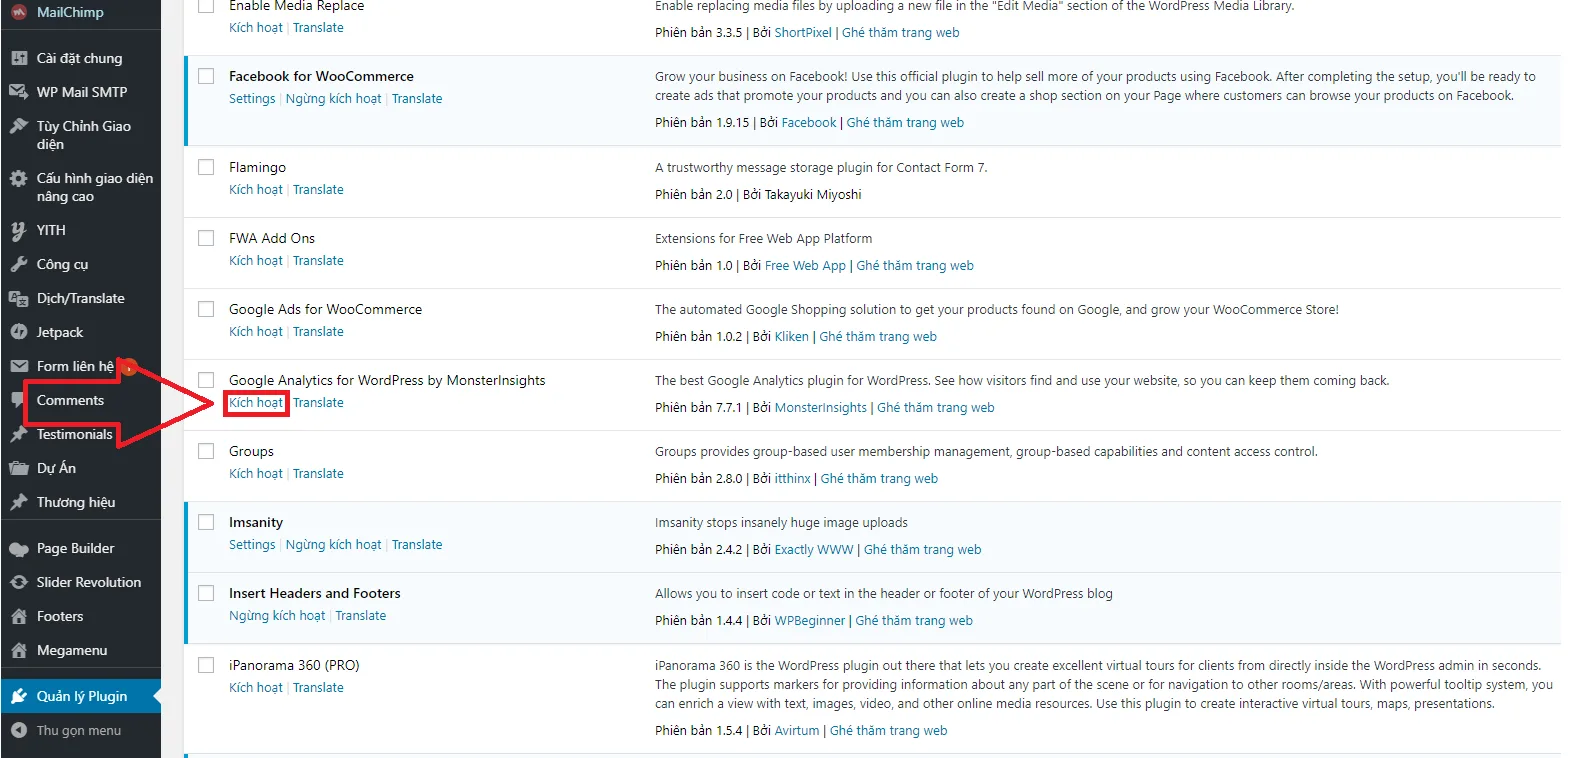Open the Comments menu item

click(x=70, y=400)
